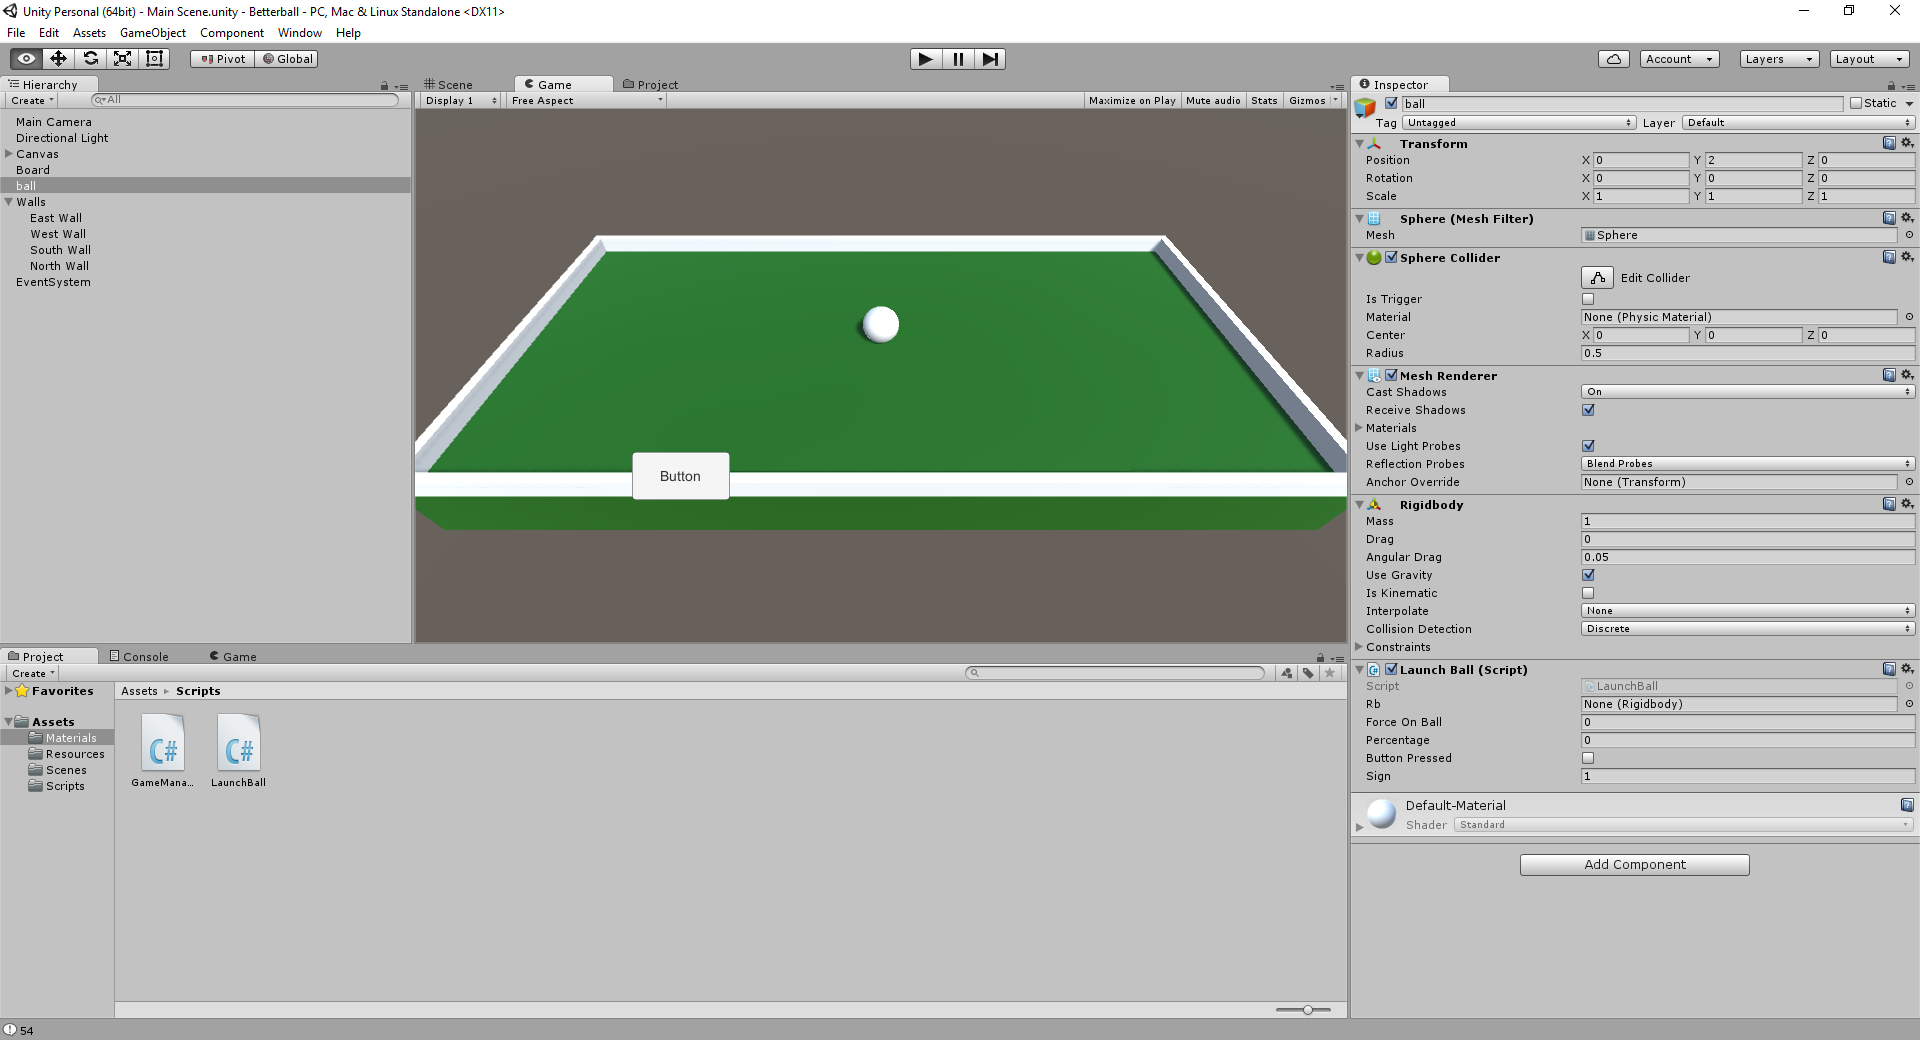Open Default-Material help book icon
Screen dimensions: 1920x1040
tap(1907, 805)
